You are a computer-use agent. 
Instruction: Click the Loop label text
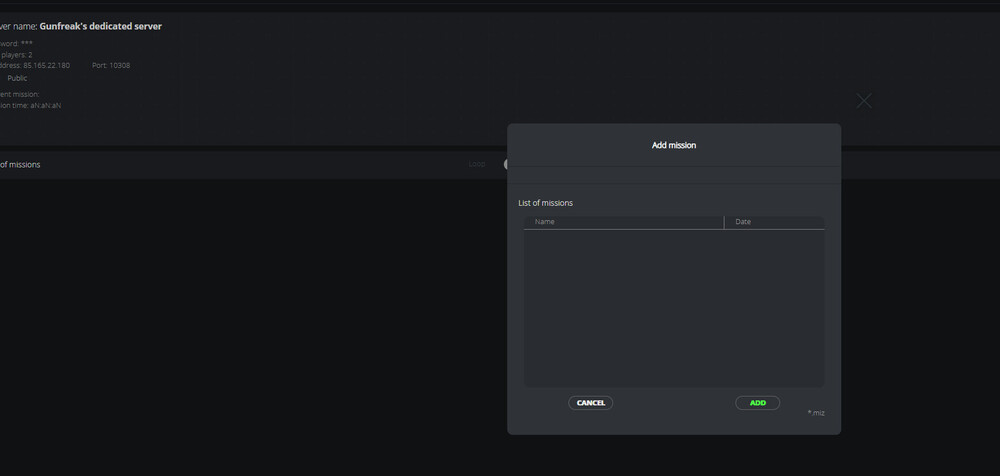click(476, 164)
